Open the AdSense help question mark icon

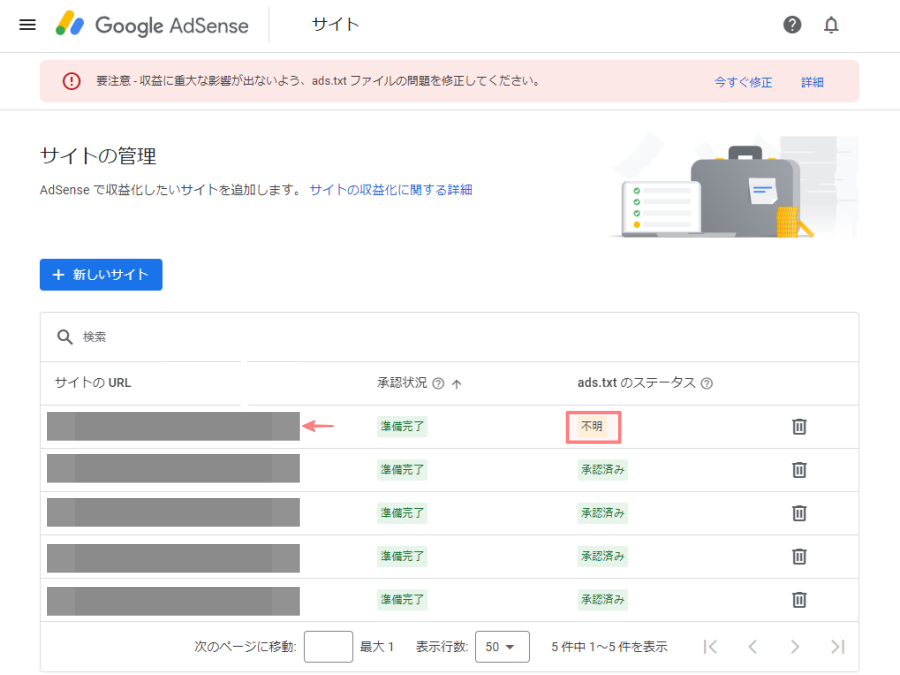click(x=792, y=25)
